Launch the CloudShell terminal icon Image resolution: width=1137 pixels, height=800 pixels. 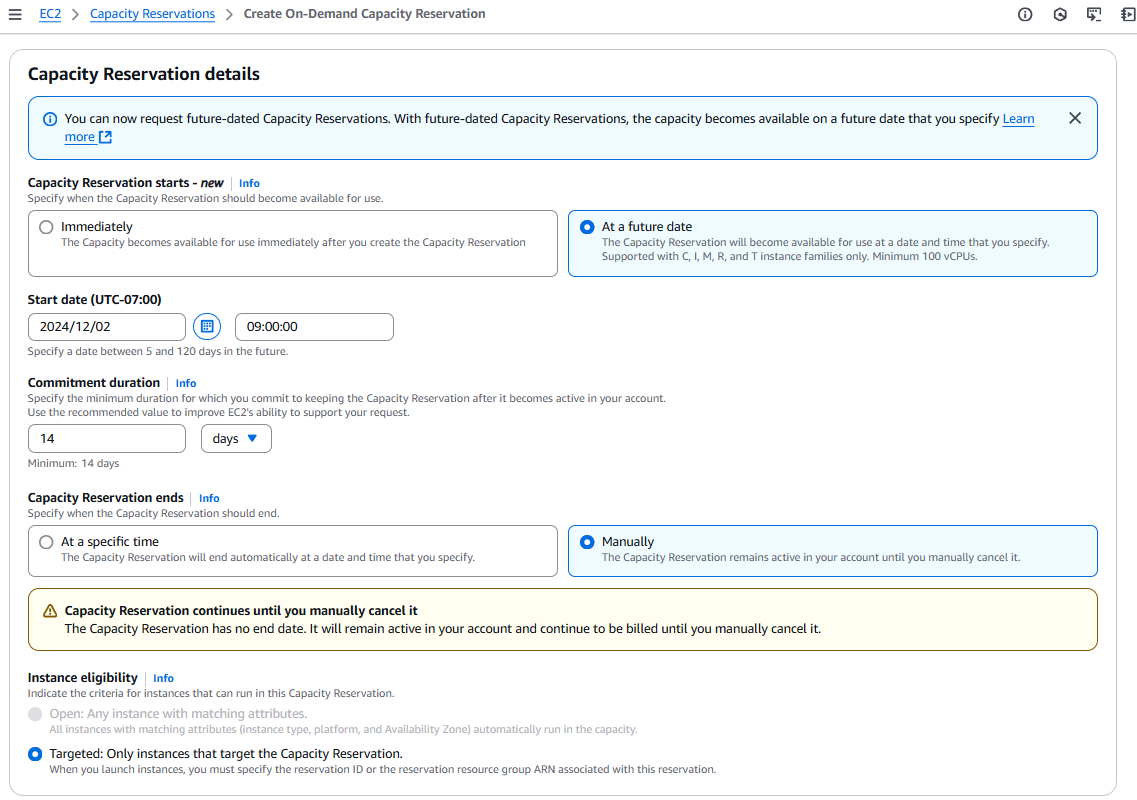tap(1094, 15)
